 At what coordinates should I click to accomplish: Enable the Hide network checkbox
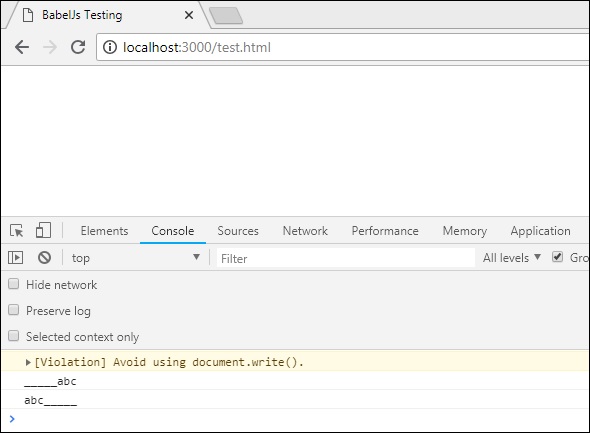tap(14, 284)
